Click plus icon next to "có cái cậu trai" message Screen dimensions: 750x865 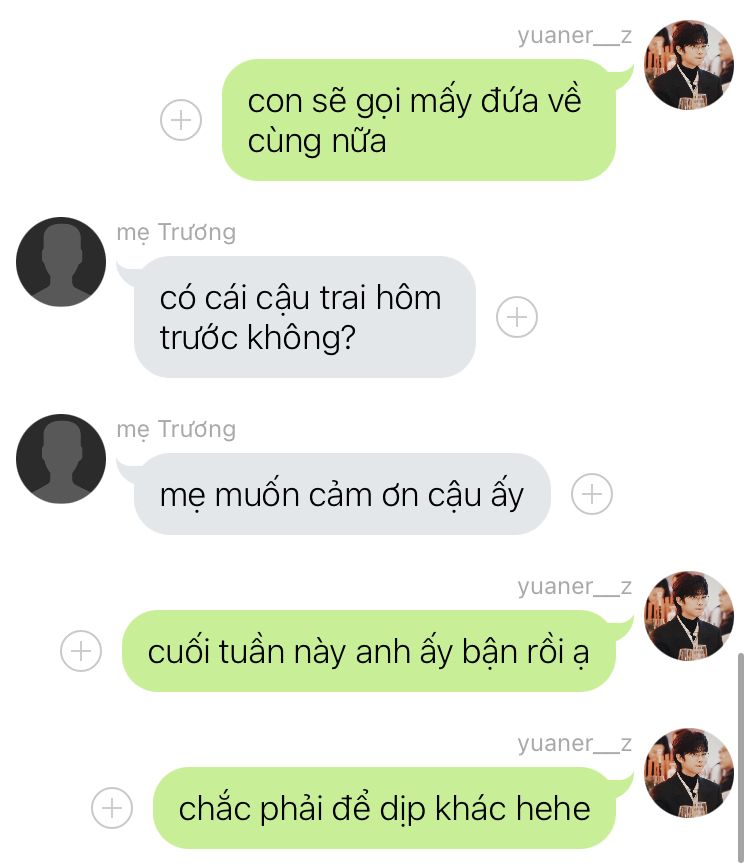point(517,317)
